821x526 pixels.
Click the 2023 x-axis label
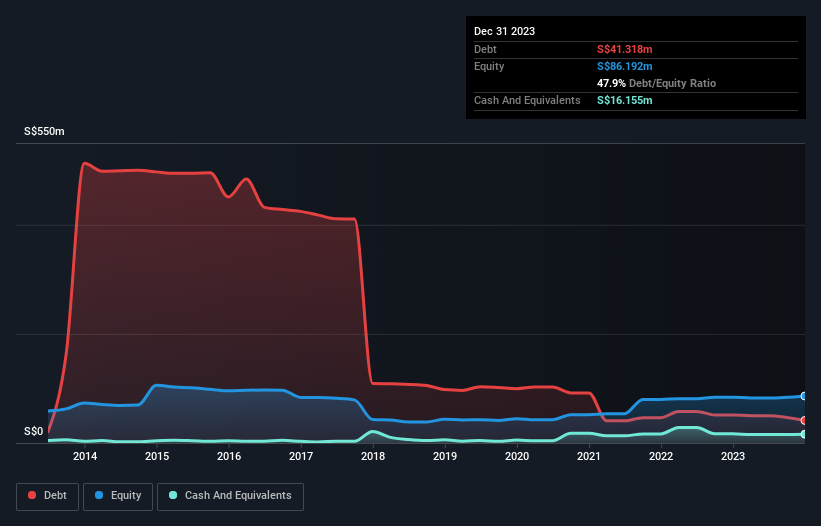(x=733, y=456)
